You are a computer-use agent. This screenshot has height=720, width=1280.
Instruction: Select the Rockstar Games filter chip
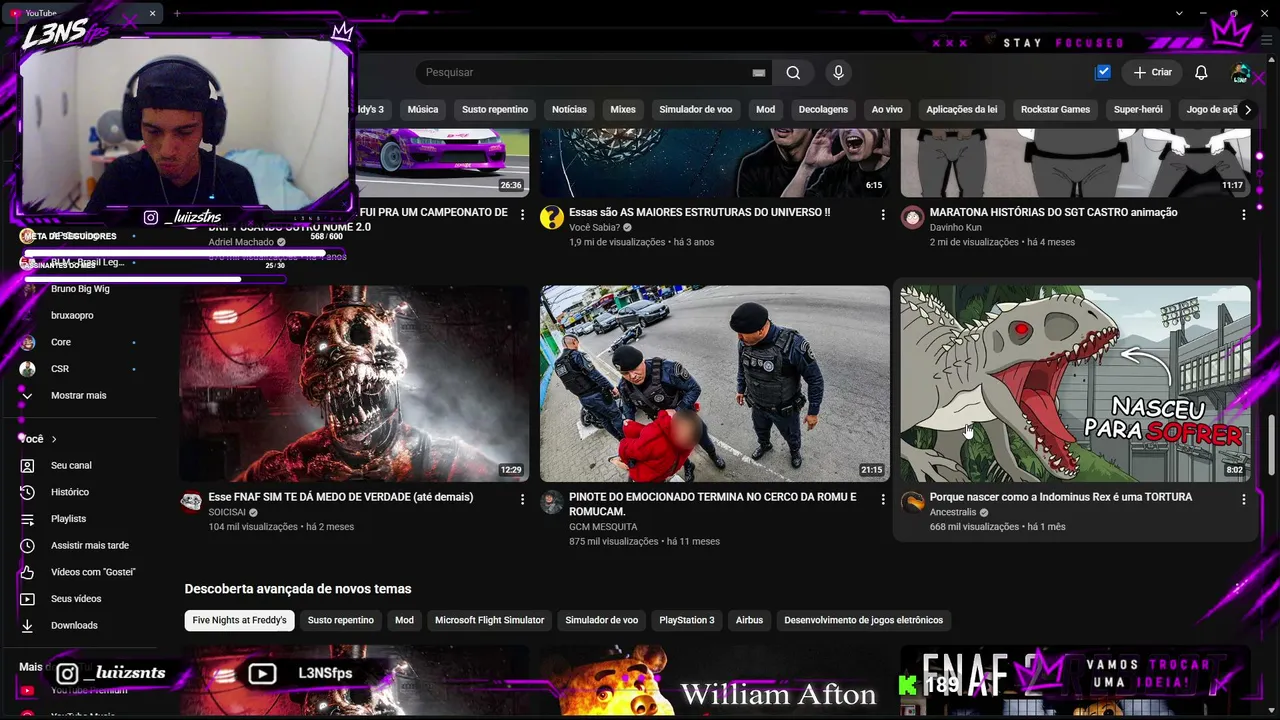1056,110
